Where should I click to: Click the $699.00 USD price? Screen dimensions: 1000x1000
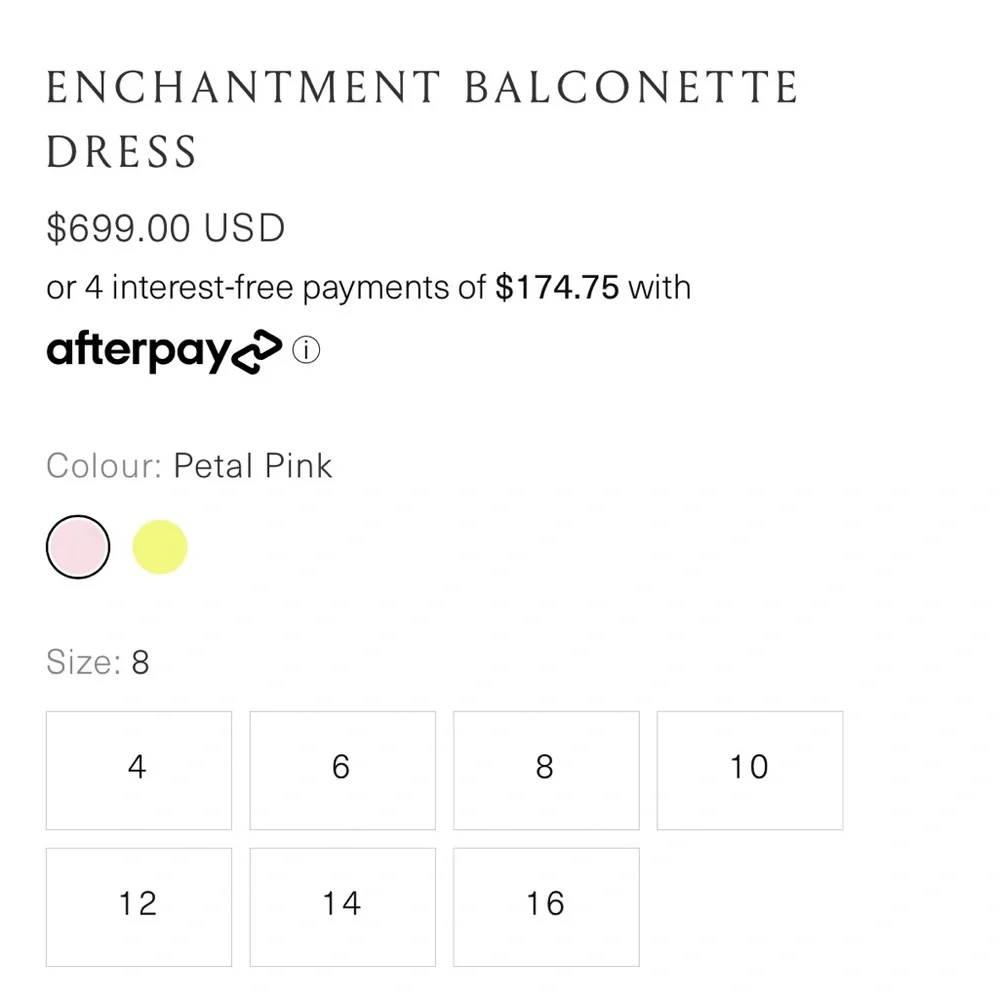coord(166,229)
